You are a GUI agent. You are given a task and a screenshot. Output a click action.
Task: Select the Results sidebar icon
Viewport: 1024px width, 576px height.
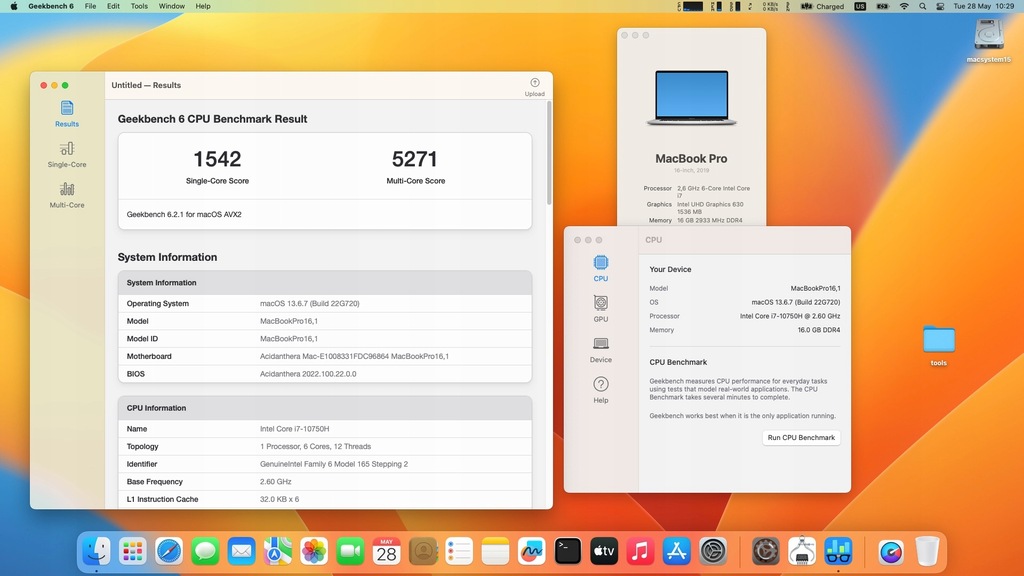(x=67, y=113)
